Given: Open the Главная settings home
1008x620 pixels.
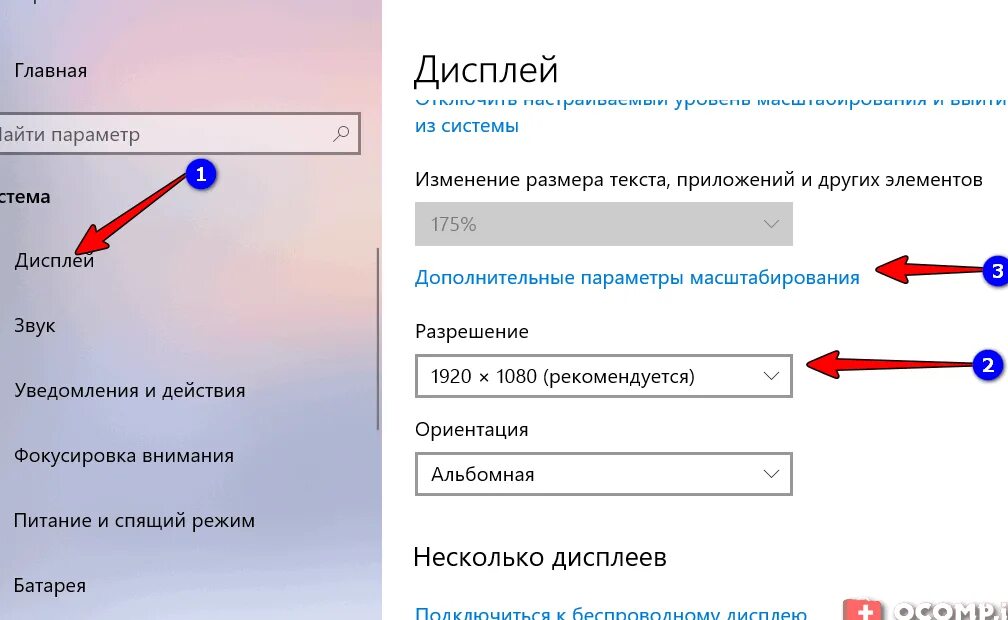Looking at the screenshot, I should click(51, 70).
